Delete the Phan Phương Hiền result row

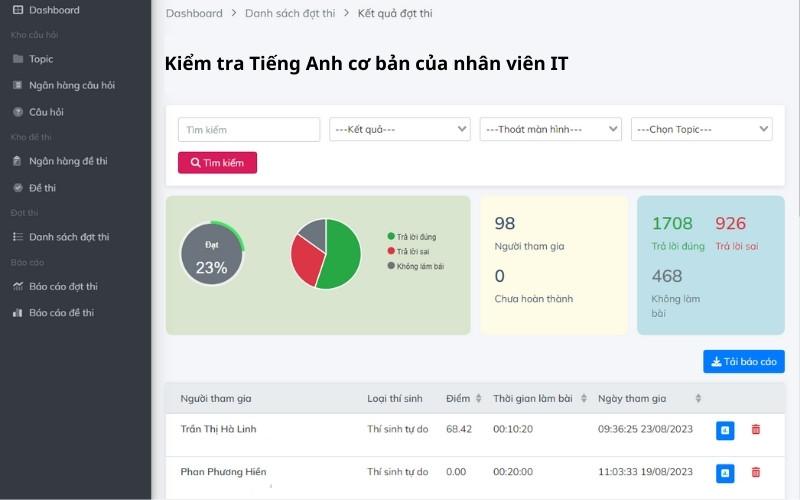click(x=756, y=472)
